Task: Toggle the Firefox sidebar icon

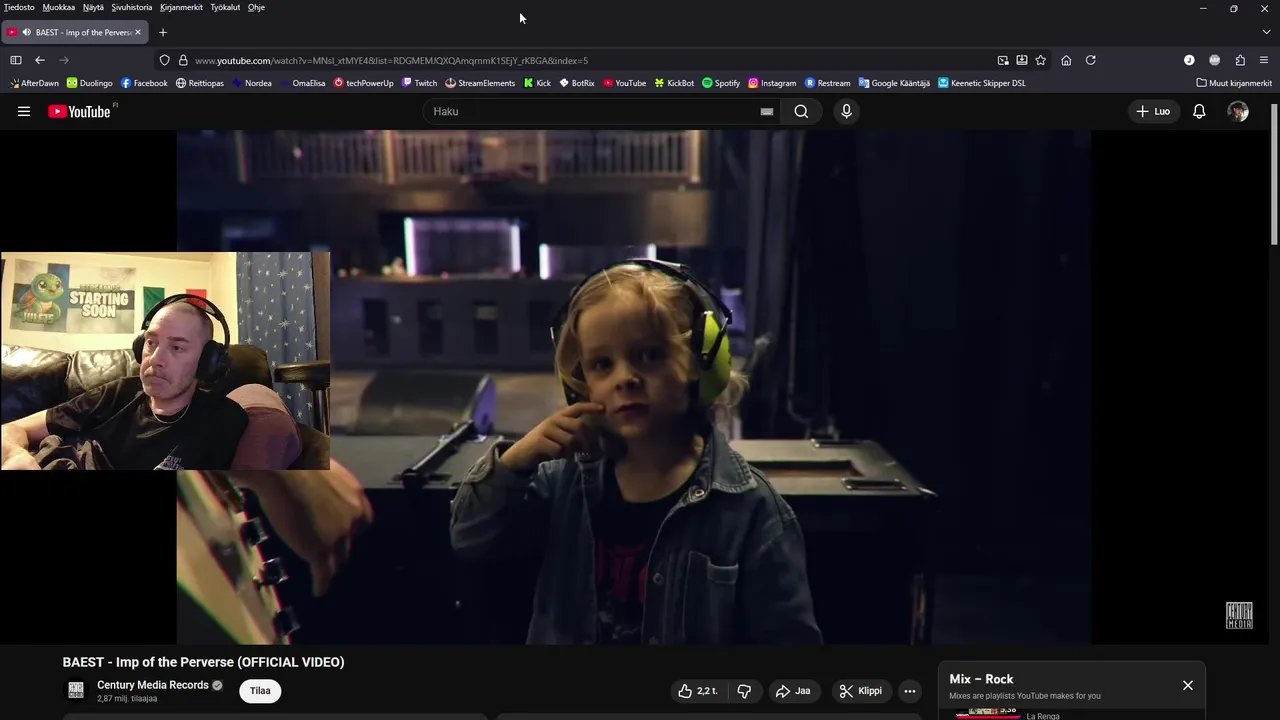Action: pyautogui.click(x=16, y=60)
